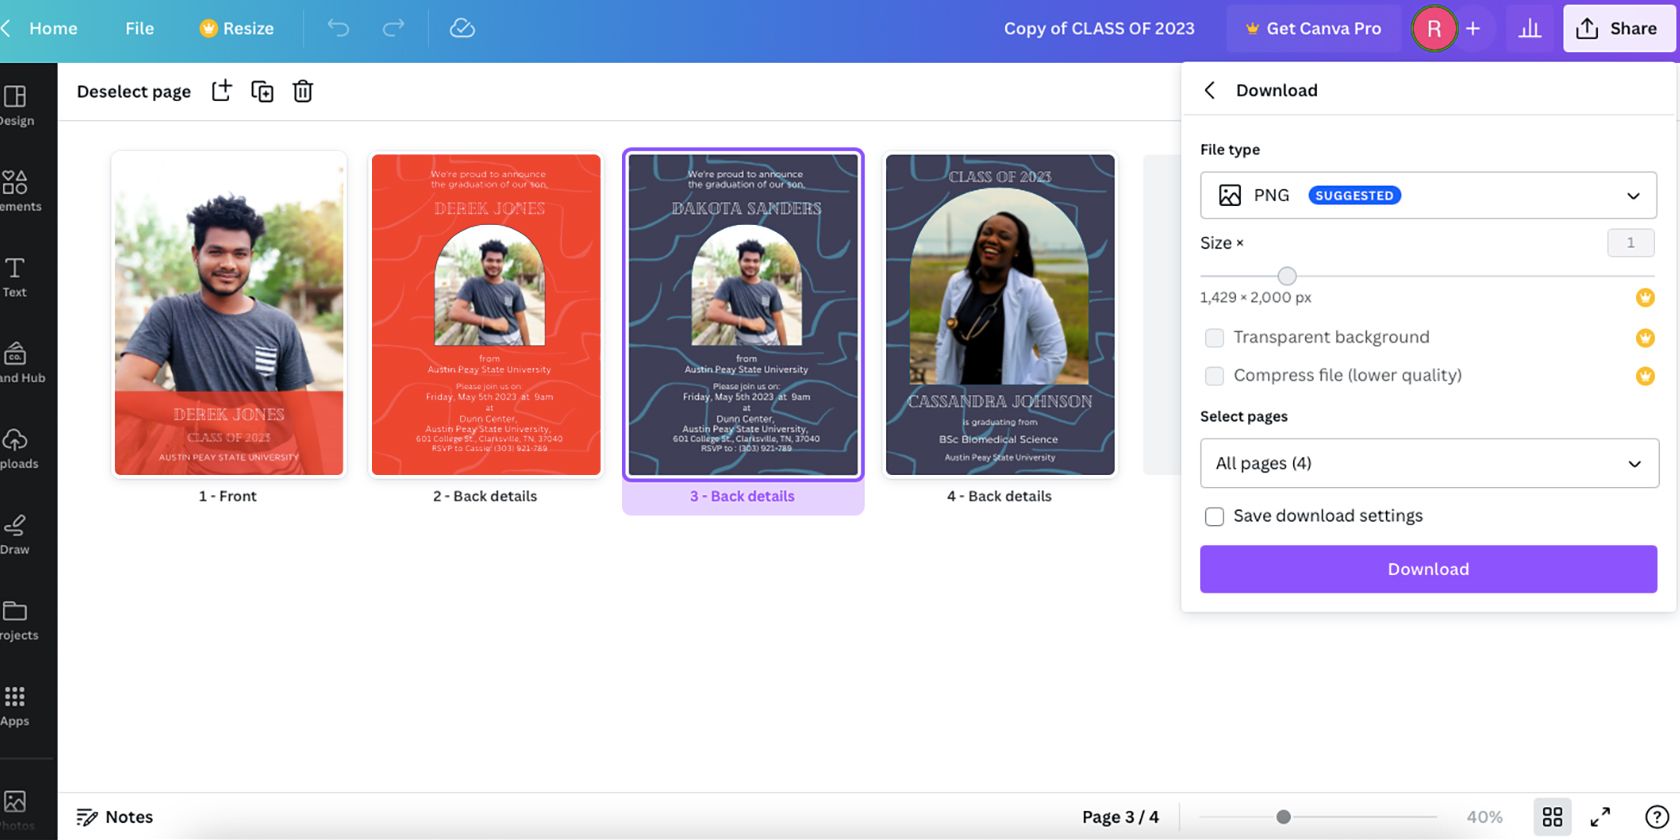Click the Share button
The image size is (1680, 840).
click(x=1617, y=28)
